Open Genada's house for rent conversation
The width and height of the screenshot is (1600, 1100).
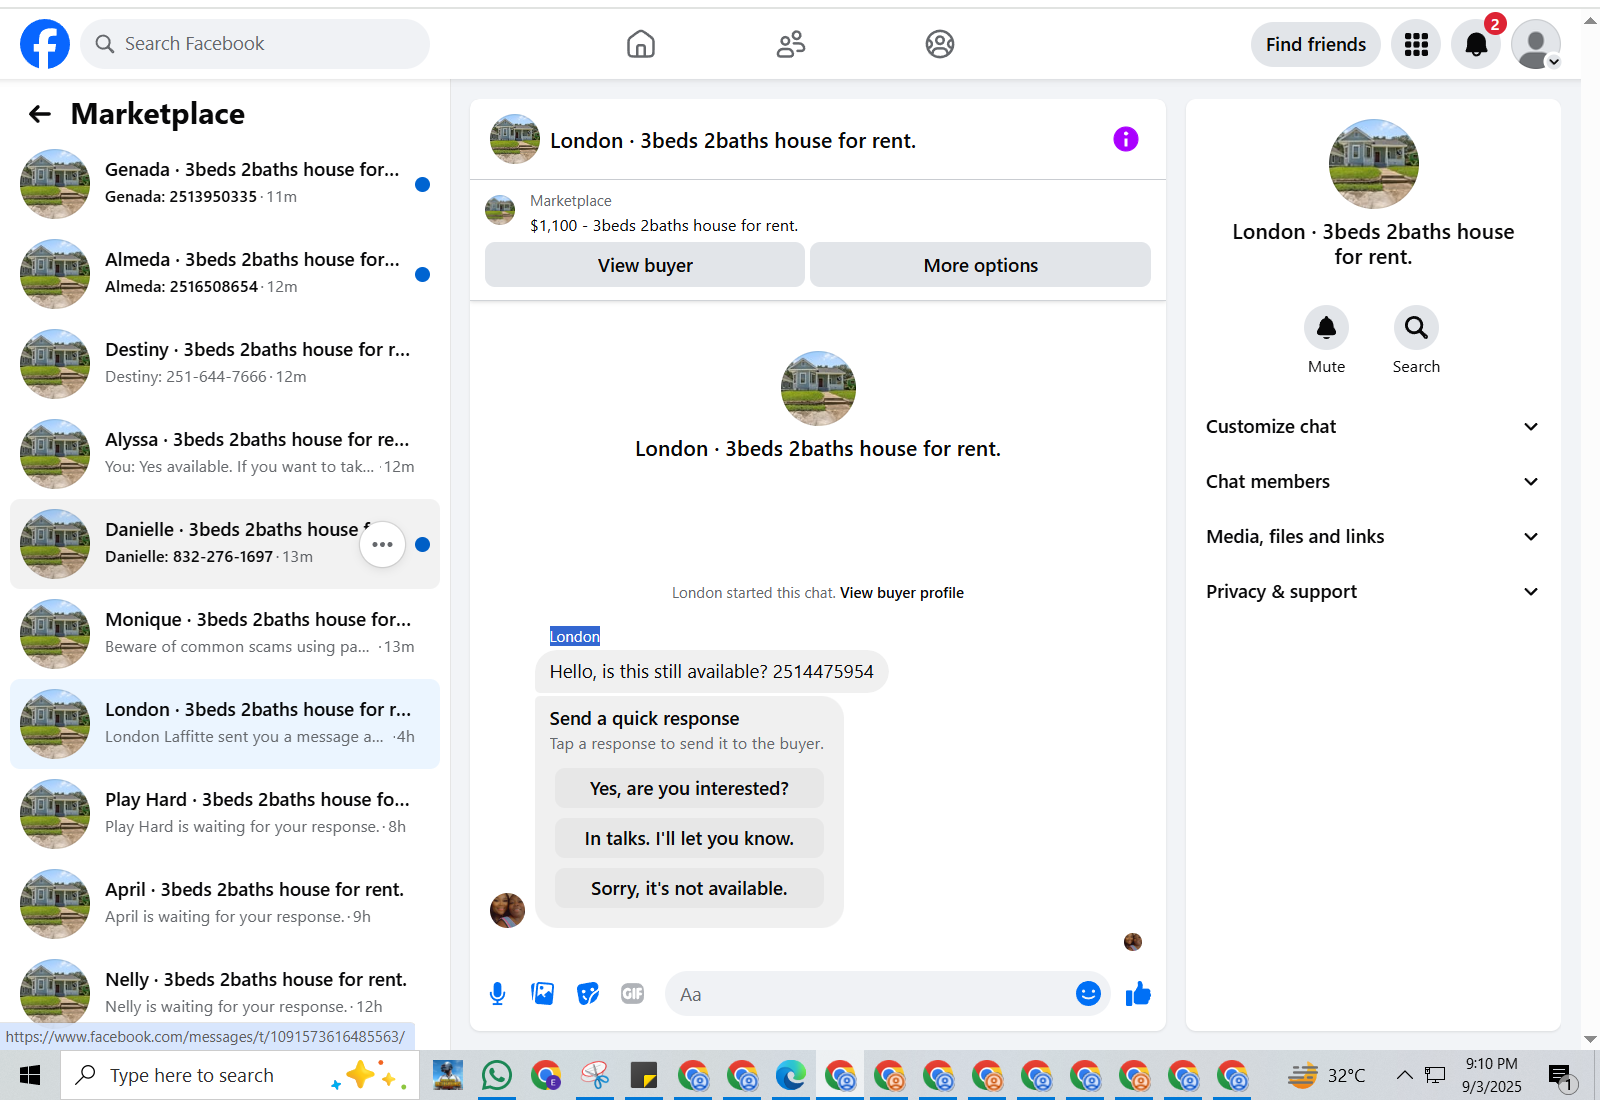coord(225,184)
